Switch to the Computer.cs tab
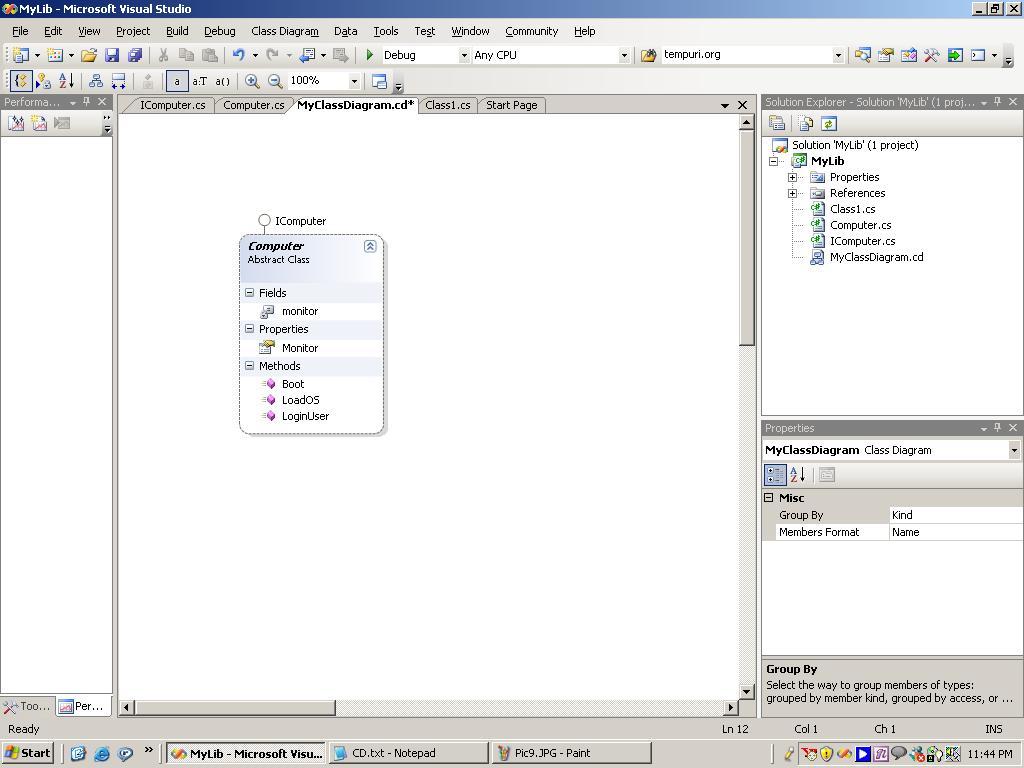 point(253,105)
